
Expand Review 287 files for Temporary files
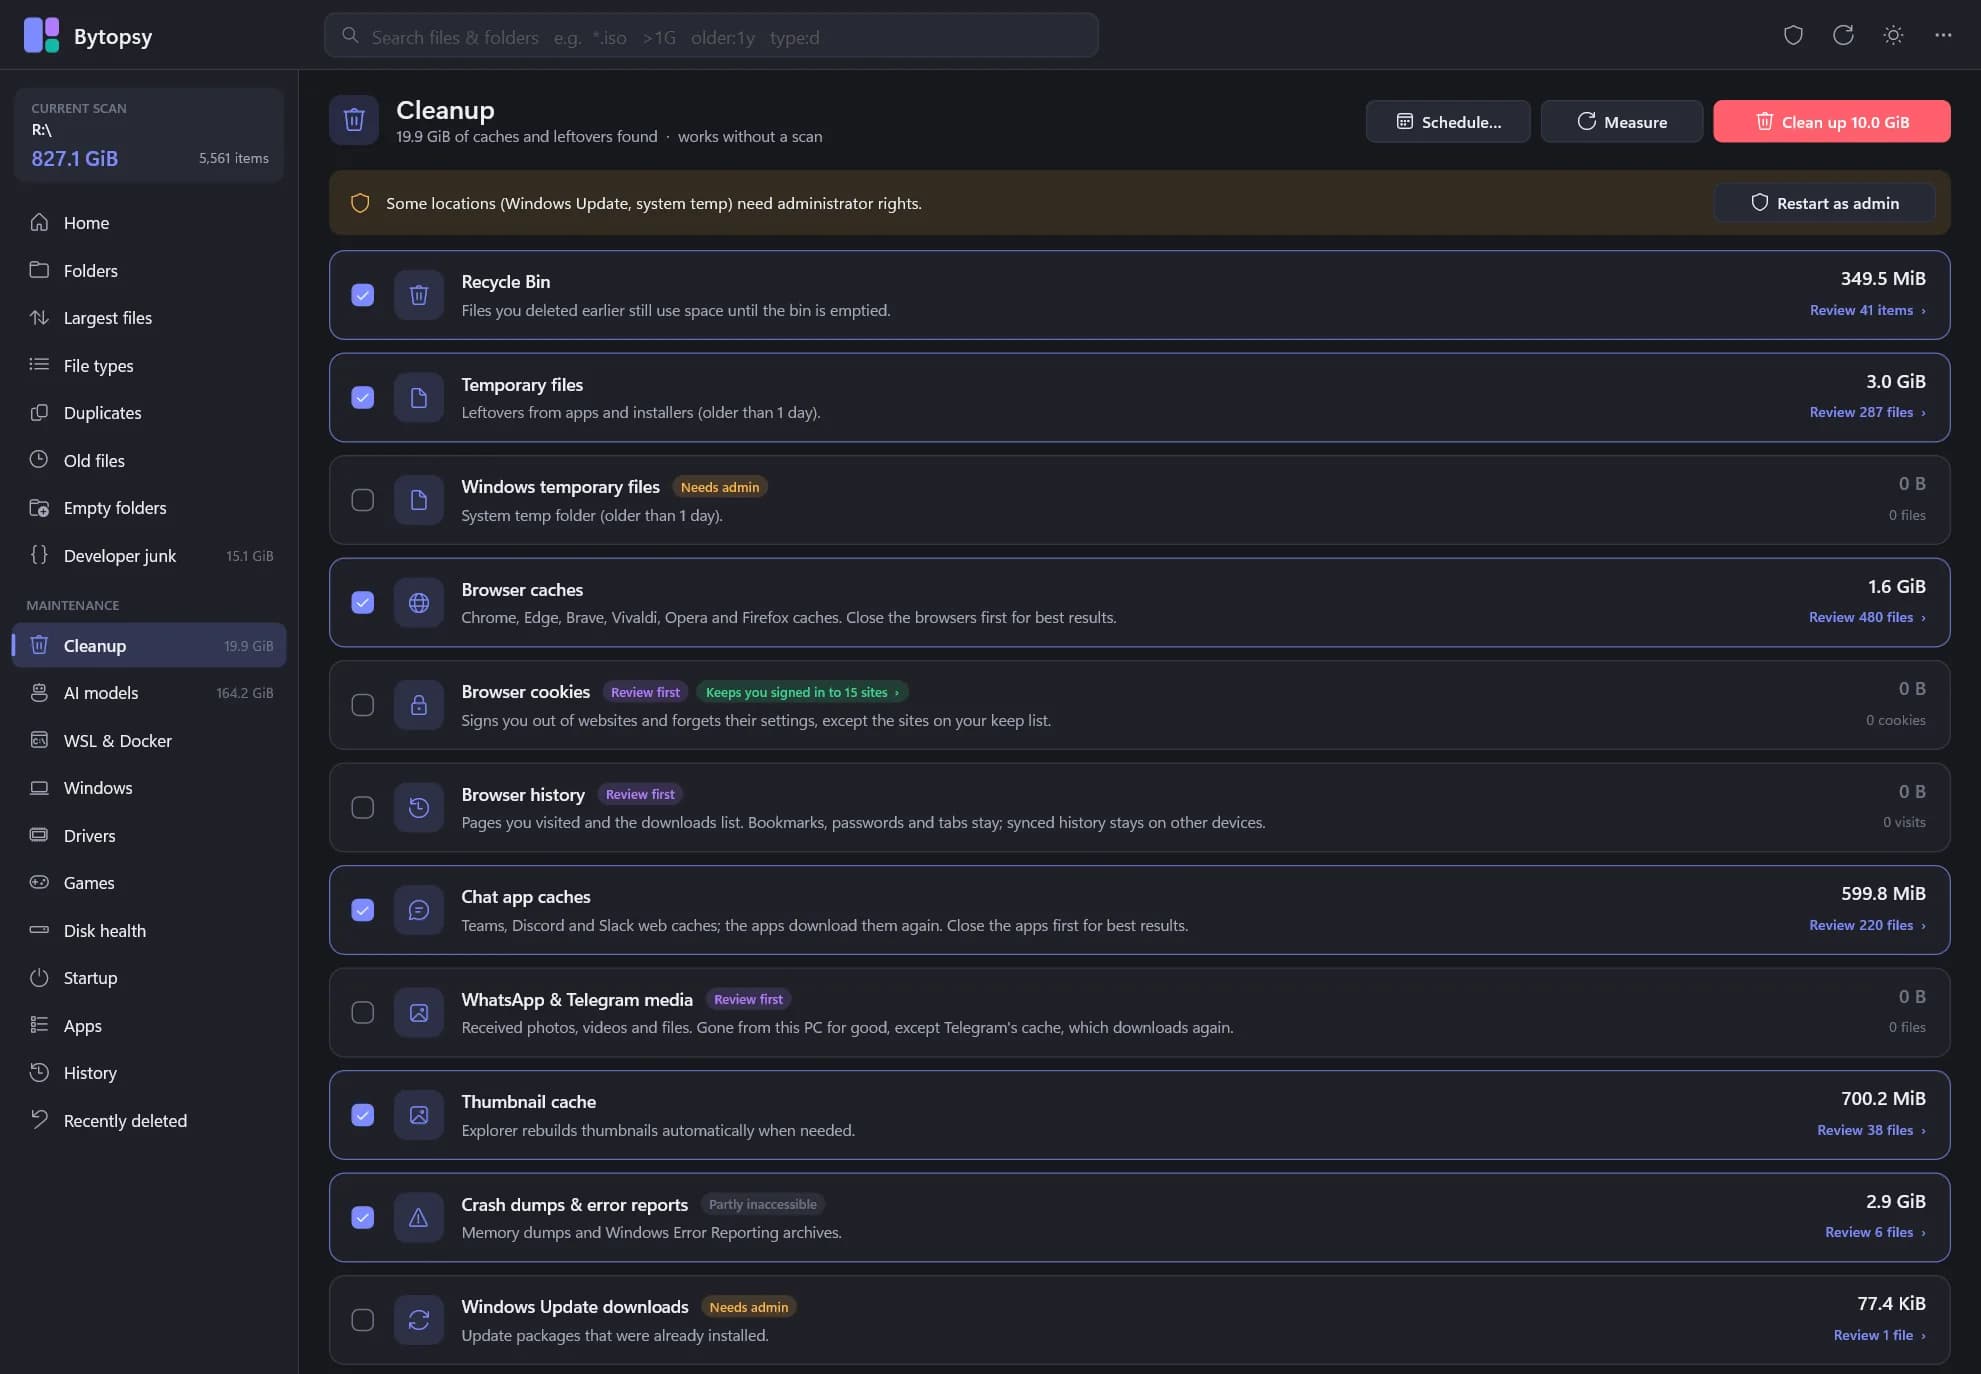tap(1867, 412)
